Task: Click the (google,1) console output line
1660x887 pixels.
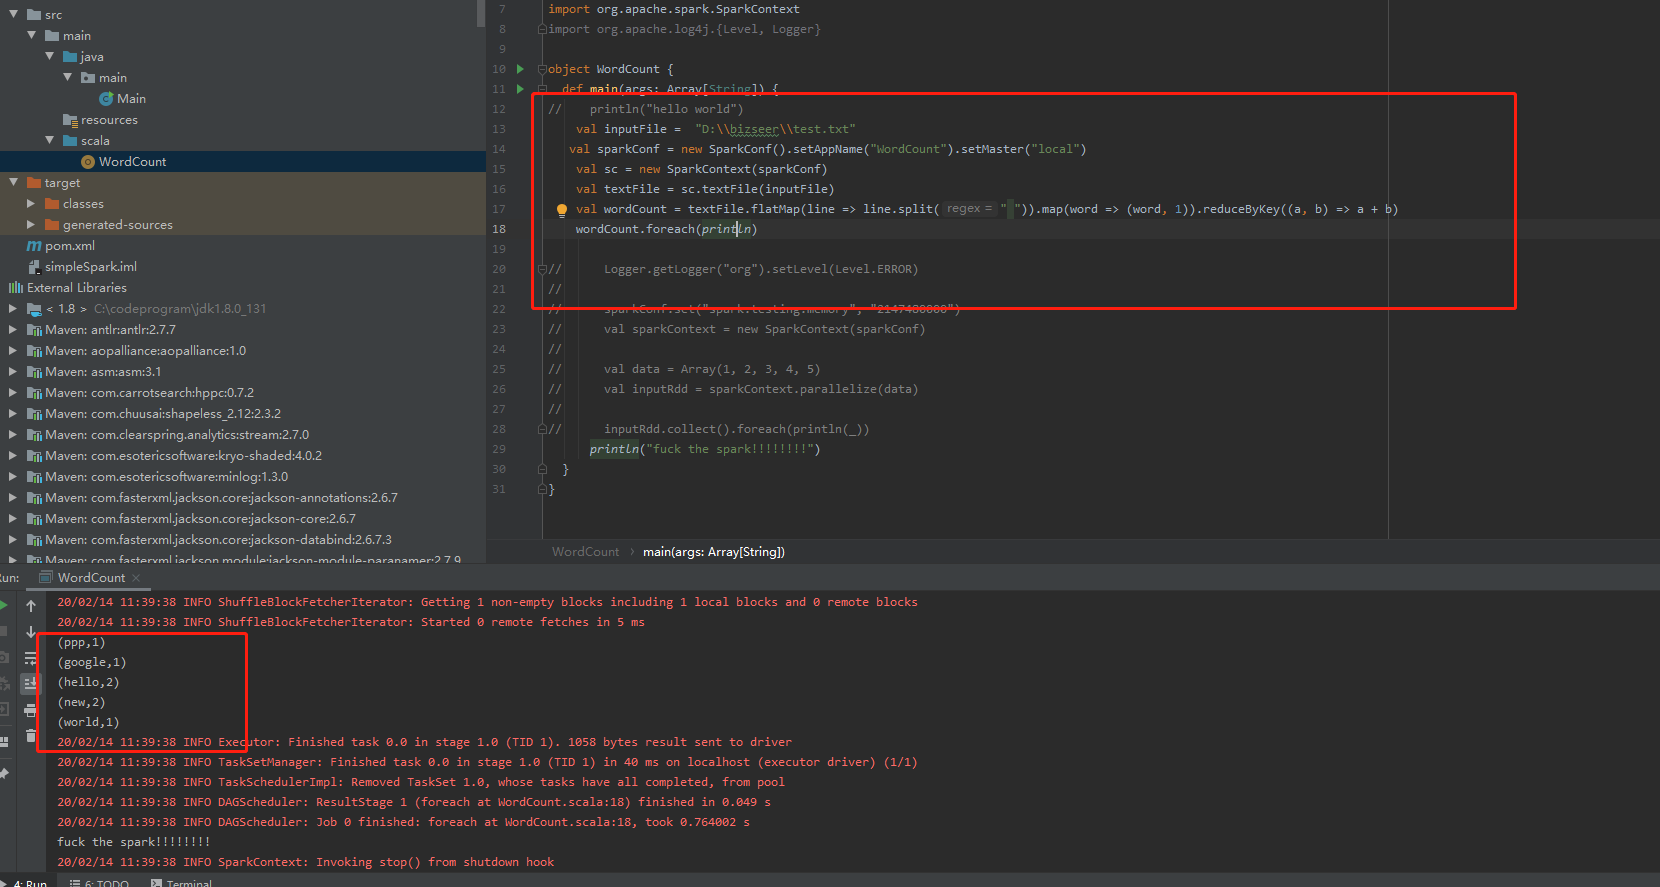Action: click(92, 662)
